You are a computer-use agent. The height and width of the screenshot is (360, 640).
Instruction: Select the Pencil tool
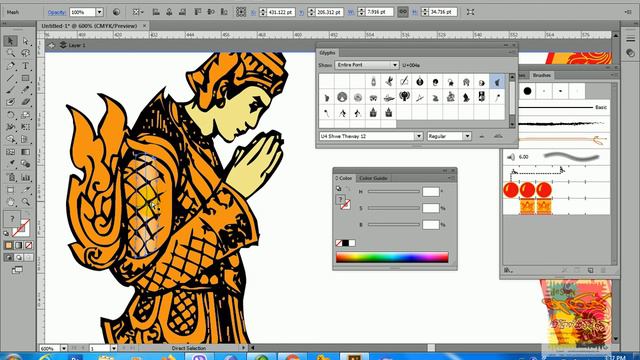pos(26,90)
